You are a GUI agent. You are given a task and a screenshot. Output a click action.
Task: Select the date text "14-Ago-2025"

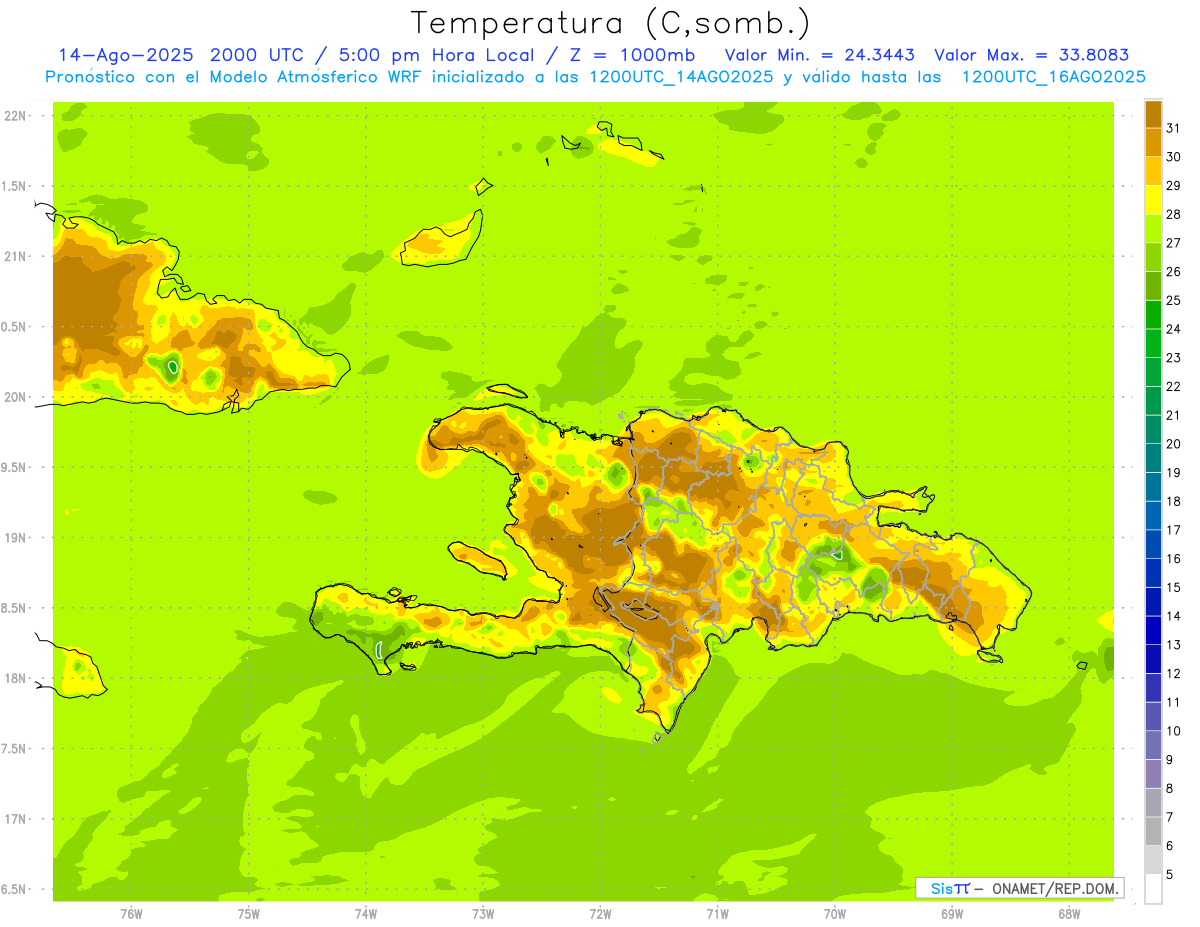pos(125,55)
